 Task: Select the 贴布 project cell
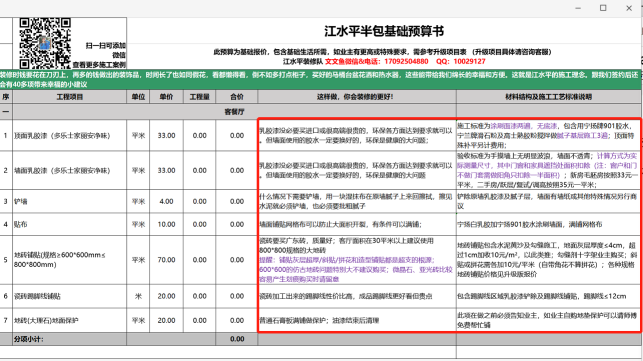(70, 224)
